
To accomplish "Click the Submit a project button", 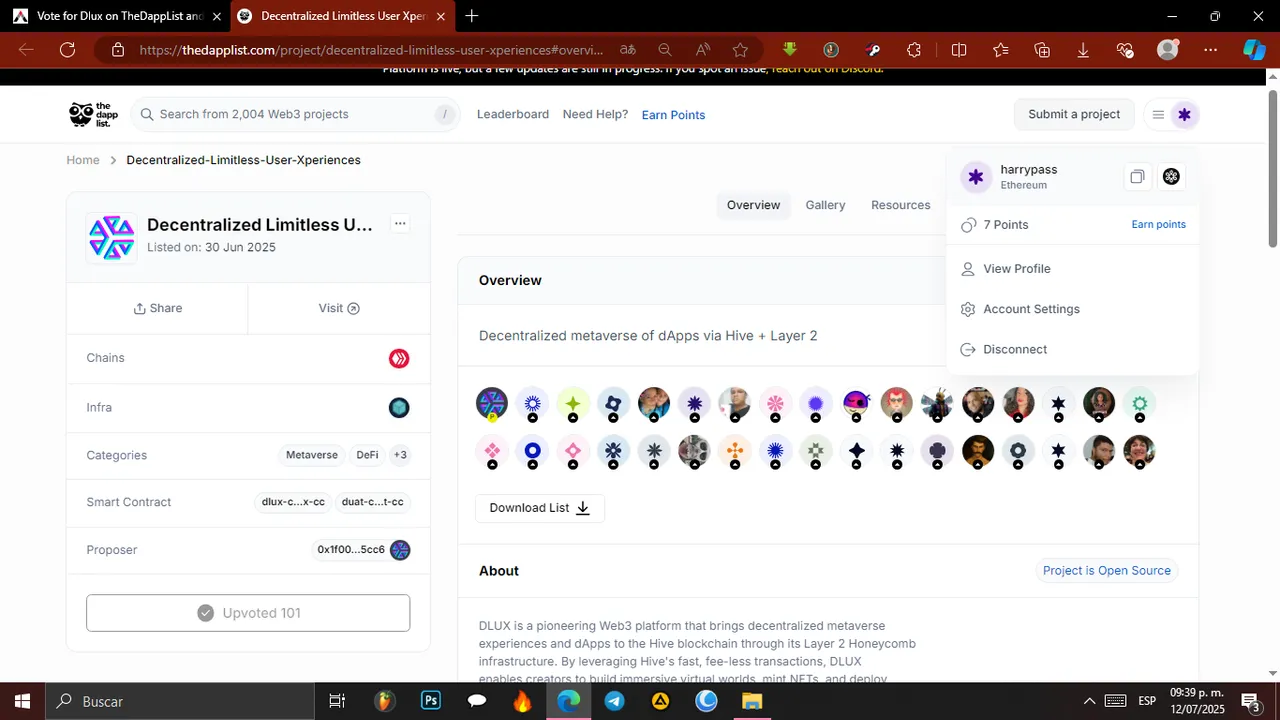I will 1074,114.
